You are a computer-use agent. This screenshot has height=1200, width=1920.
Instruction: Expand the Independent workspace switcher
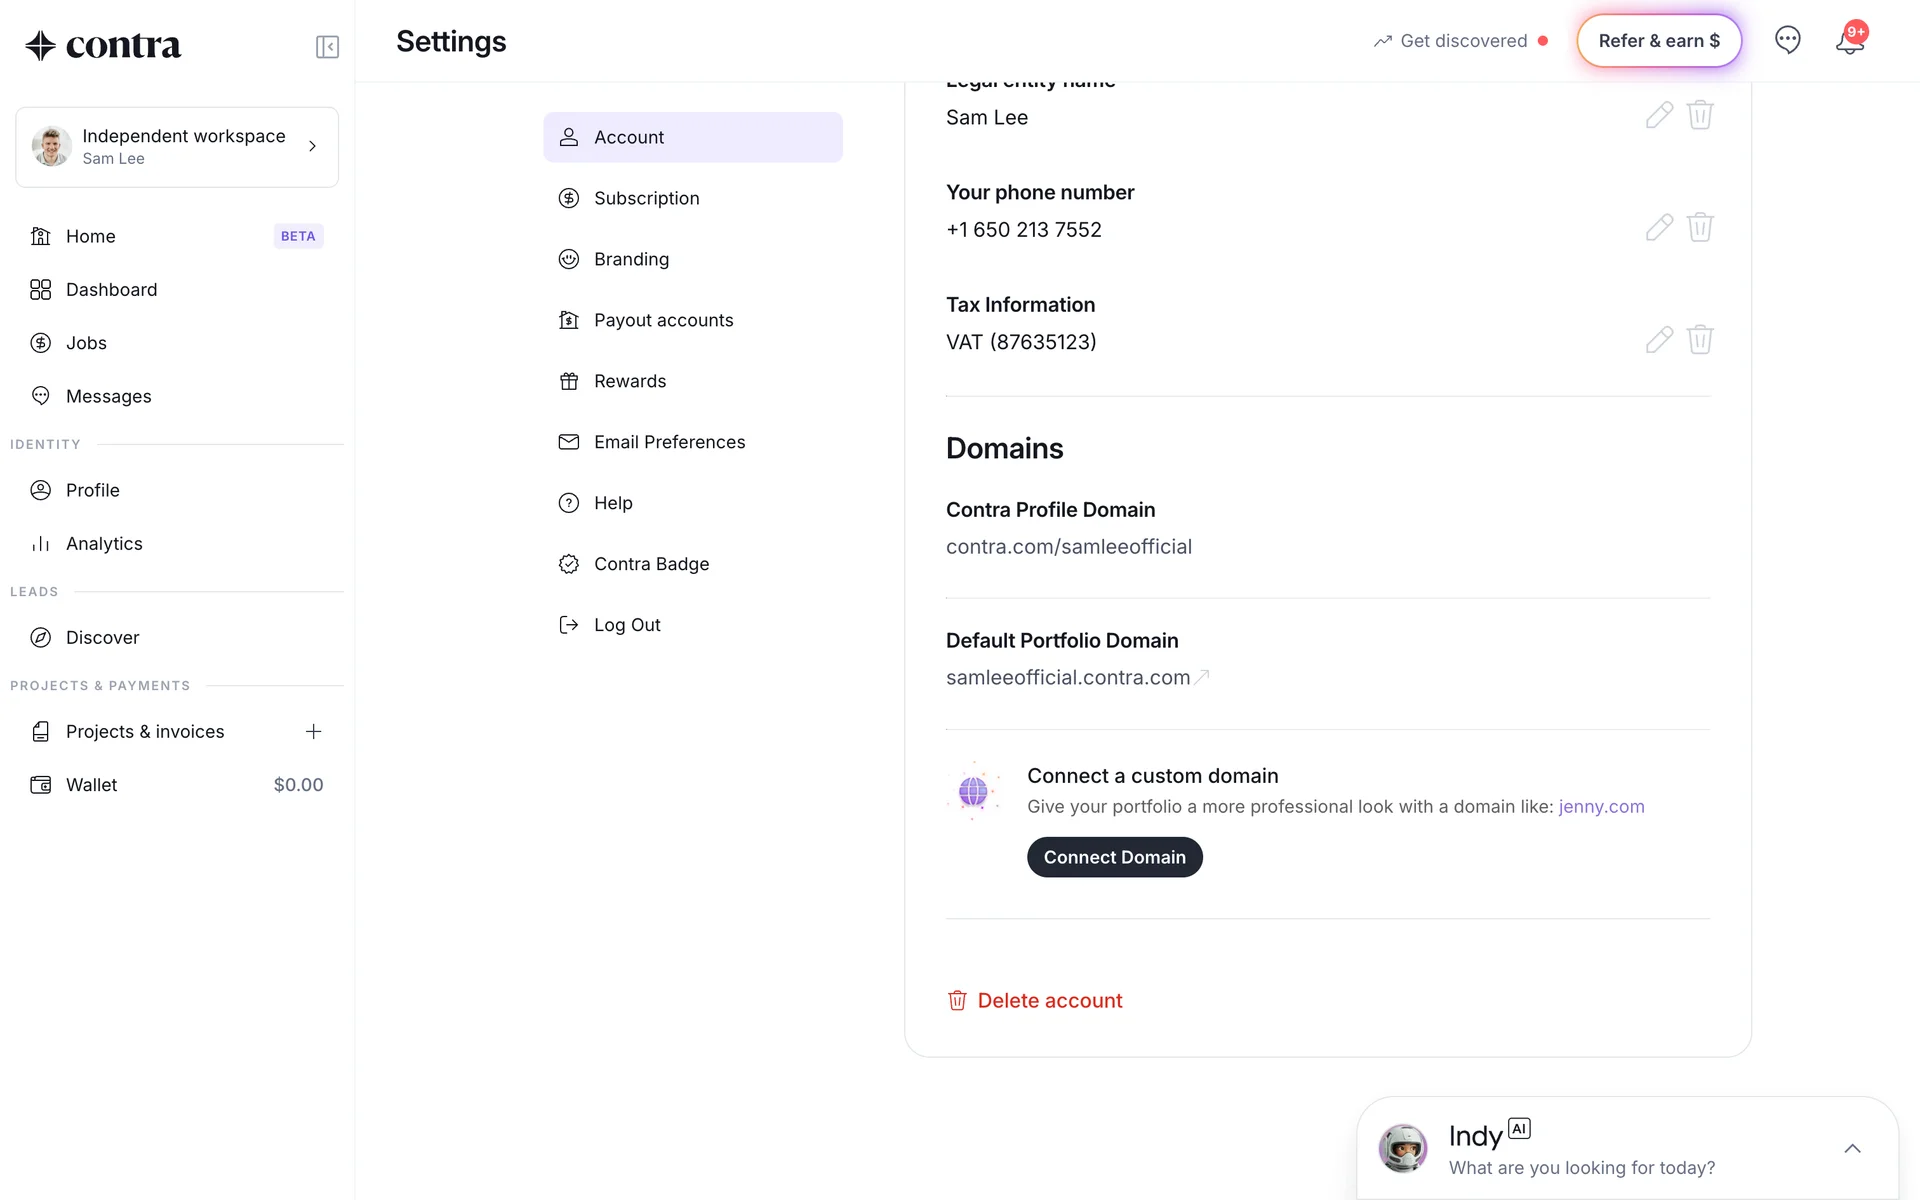(x=177, y=147)
